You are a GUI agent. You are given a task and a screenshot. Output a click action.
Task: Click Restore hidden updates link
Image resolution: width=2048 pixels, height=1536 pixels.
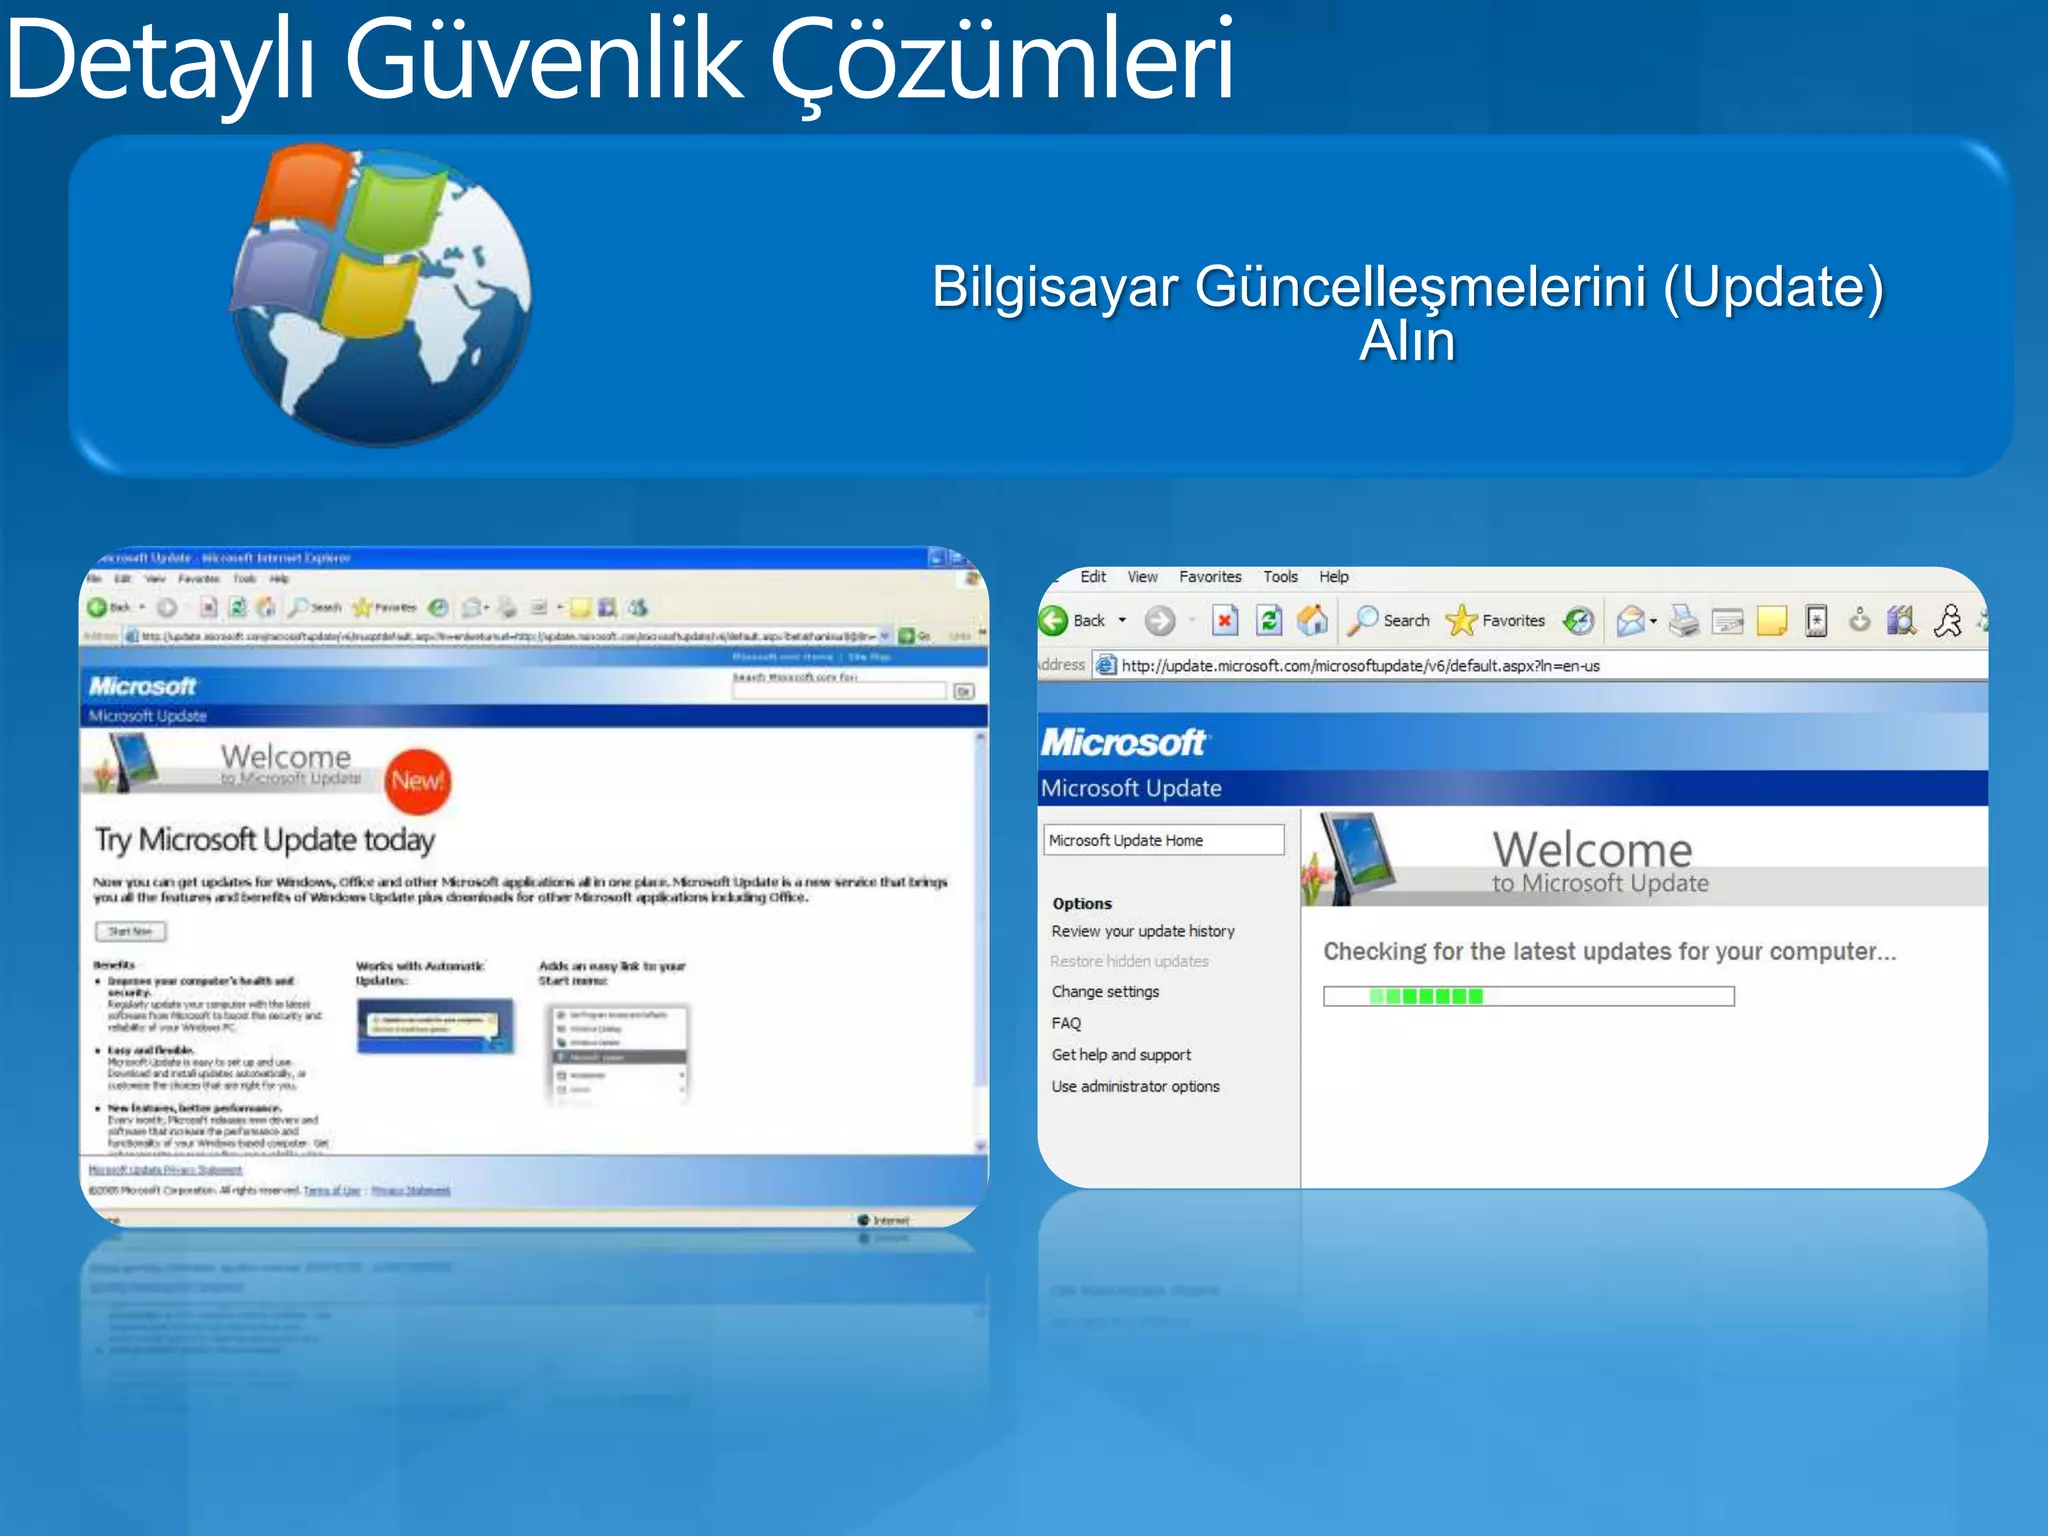[x=1130, y=961]
